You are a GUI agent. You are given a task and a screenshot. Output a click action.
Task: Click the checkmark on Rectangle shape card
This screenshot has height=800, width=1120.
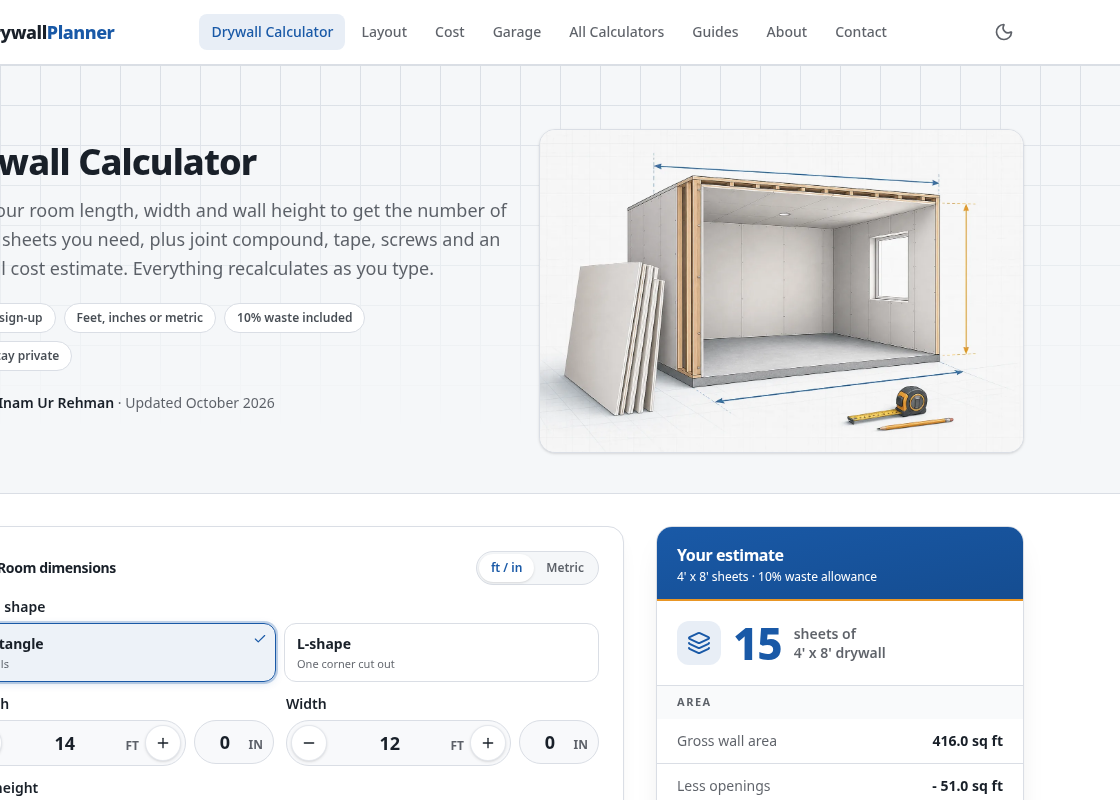click(260, 639)
